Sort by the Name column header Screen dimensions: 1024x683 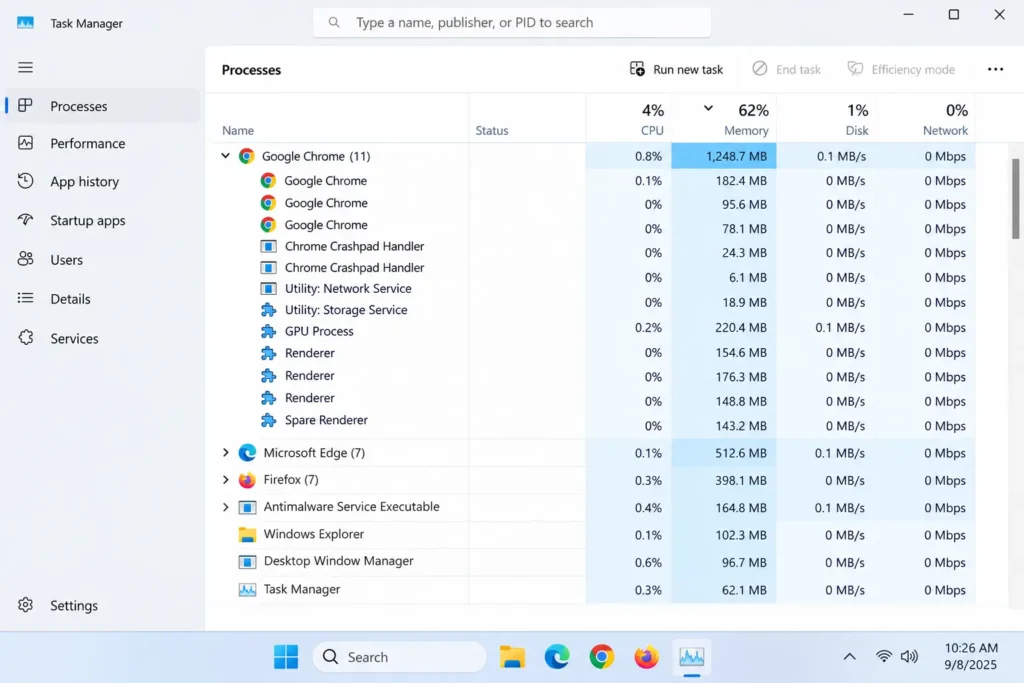click(x=238, y=131)
